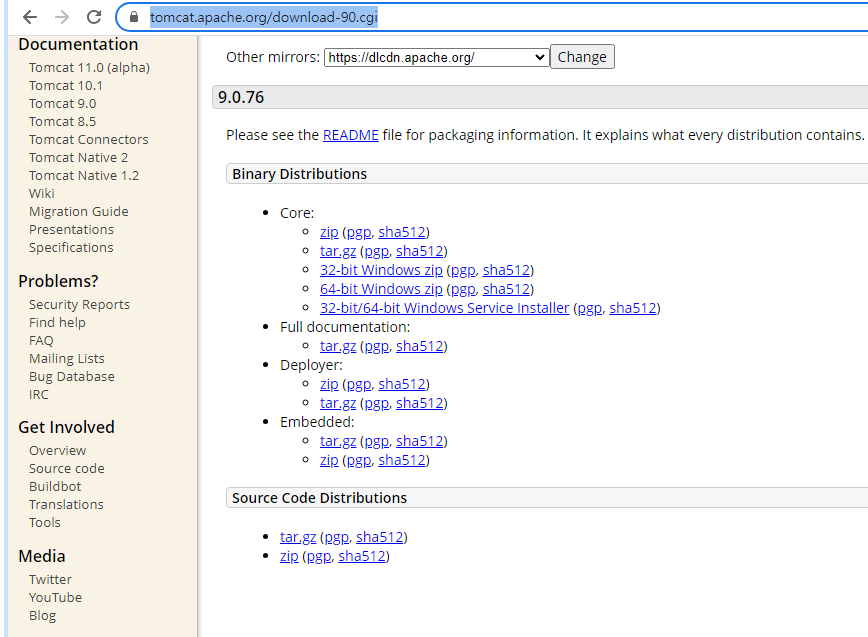Click the Binary Distributions heading
Viewport: 868px width, 637px height.
coord(299,174)
